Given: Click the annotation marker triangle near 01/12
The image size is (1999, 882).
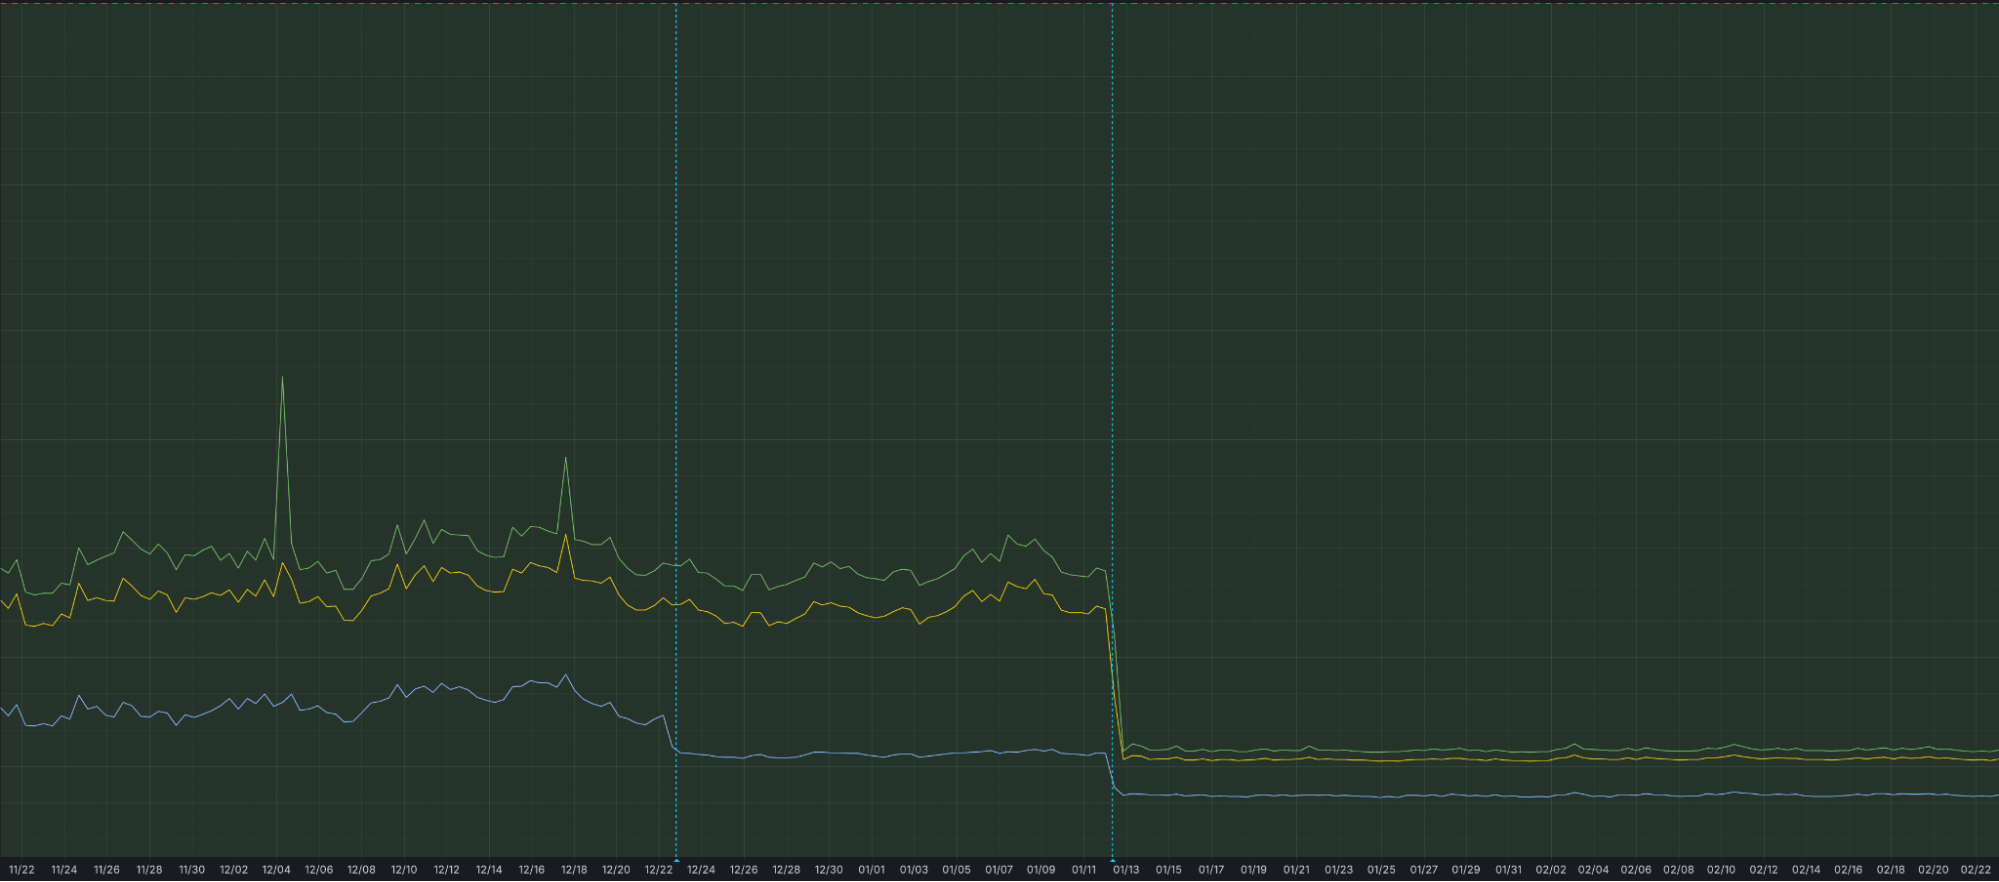Looking at the screenshot, I should pyautogui.click(x=1112, y=859).
